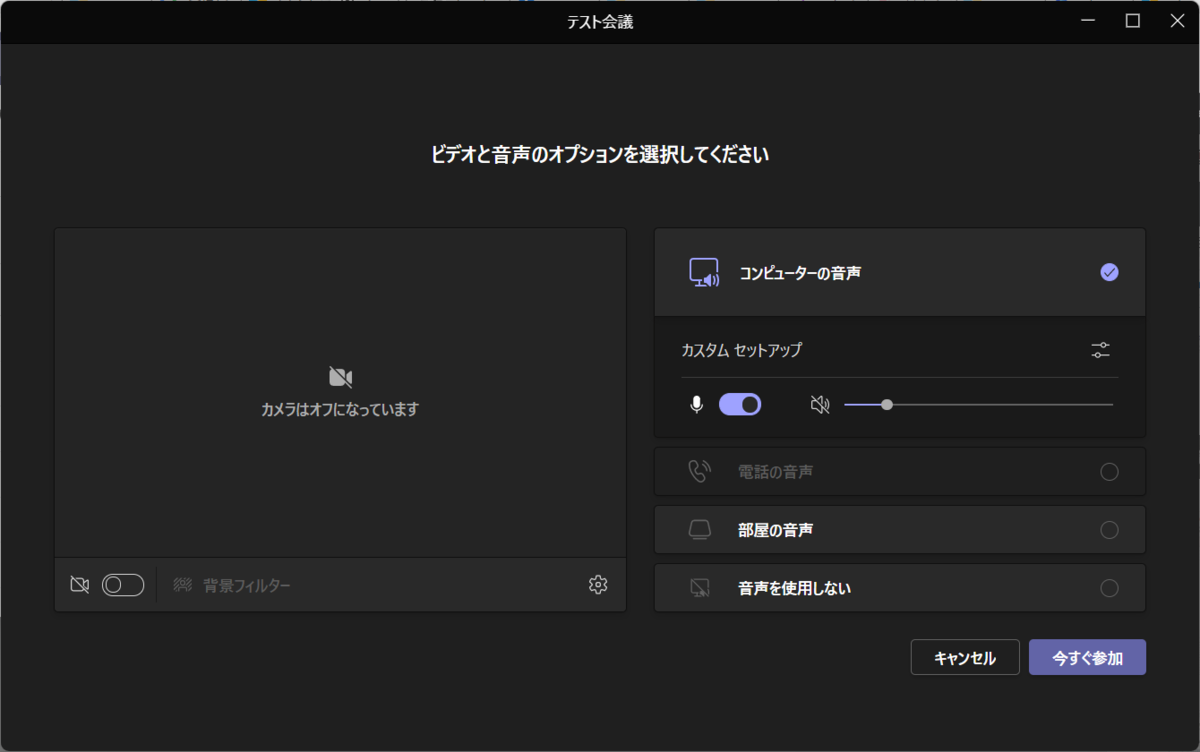The image size is (1200, 752).
Task: Click the volume slider track near maximum
Action: 1105,405
